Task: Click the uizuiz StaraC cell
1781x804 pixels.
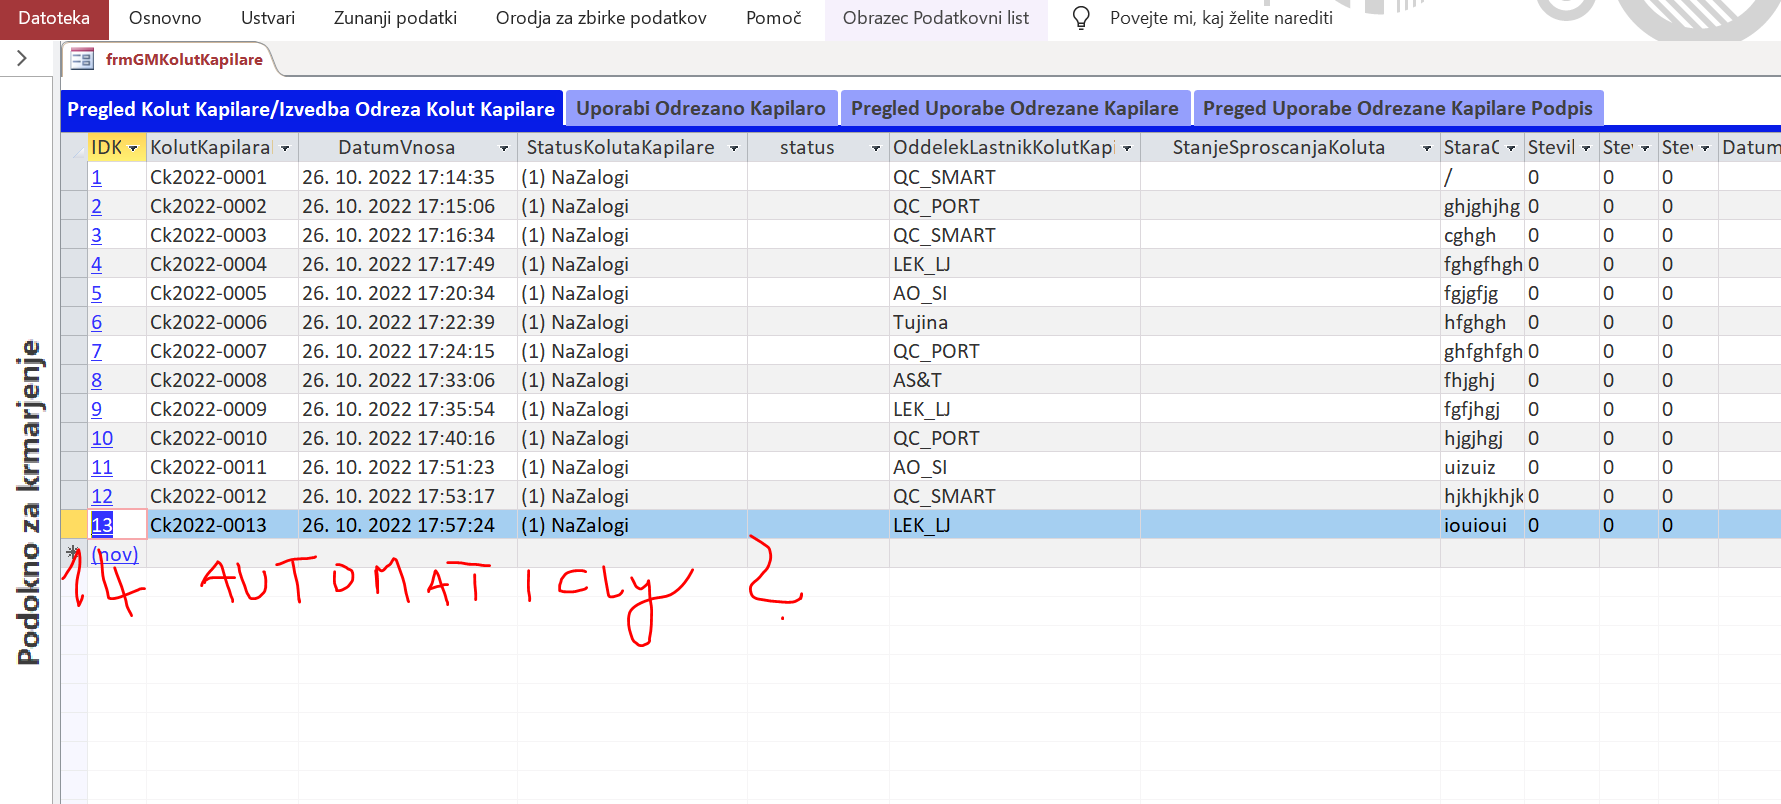Action: 1482,467
